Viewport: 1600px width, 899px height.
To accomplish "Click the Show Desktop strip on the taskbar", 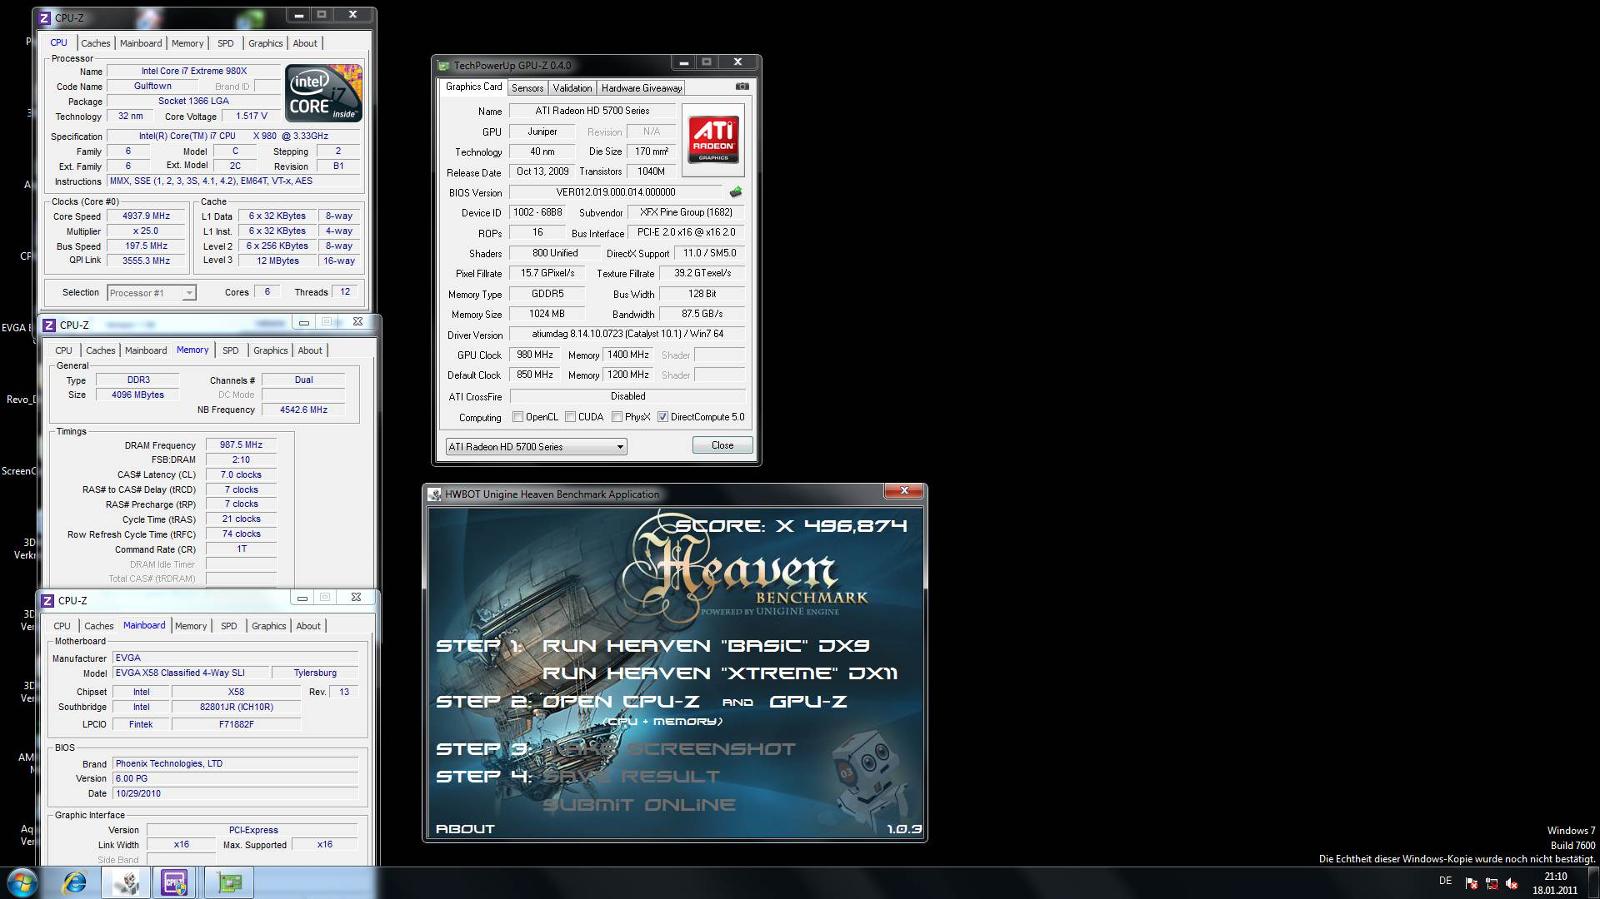I will tap(1593, 883).
